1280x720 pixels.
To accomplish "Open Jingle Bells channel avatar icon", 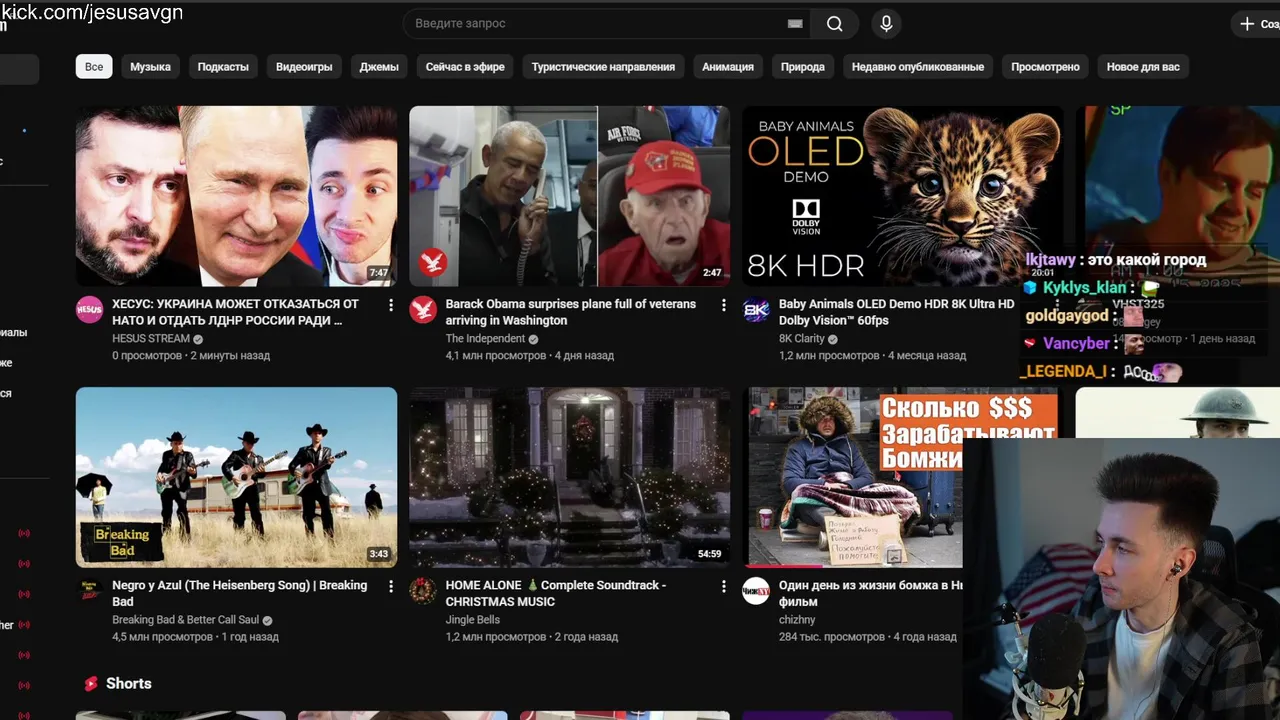I will click(x=423, y=591).
